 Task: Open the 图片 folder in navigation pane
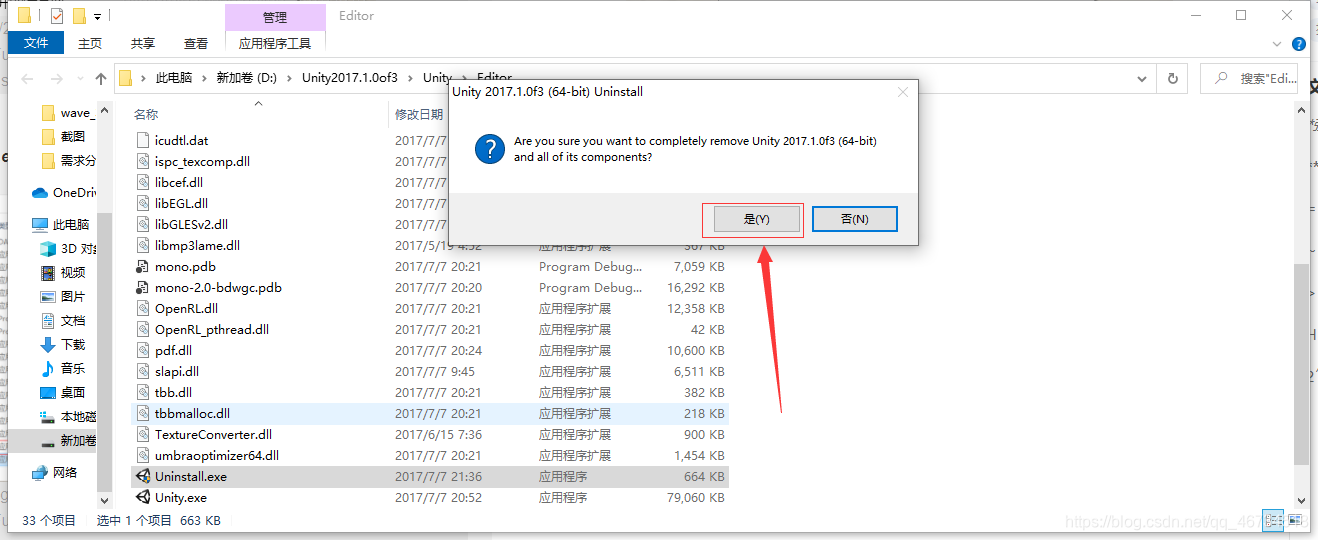click(x=62, y=297)
